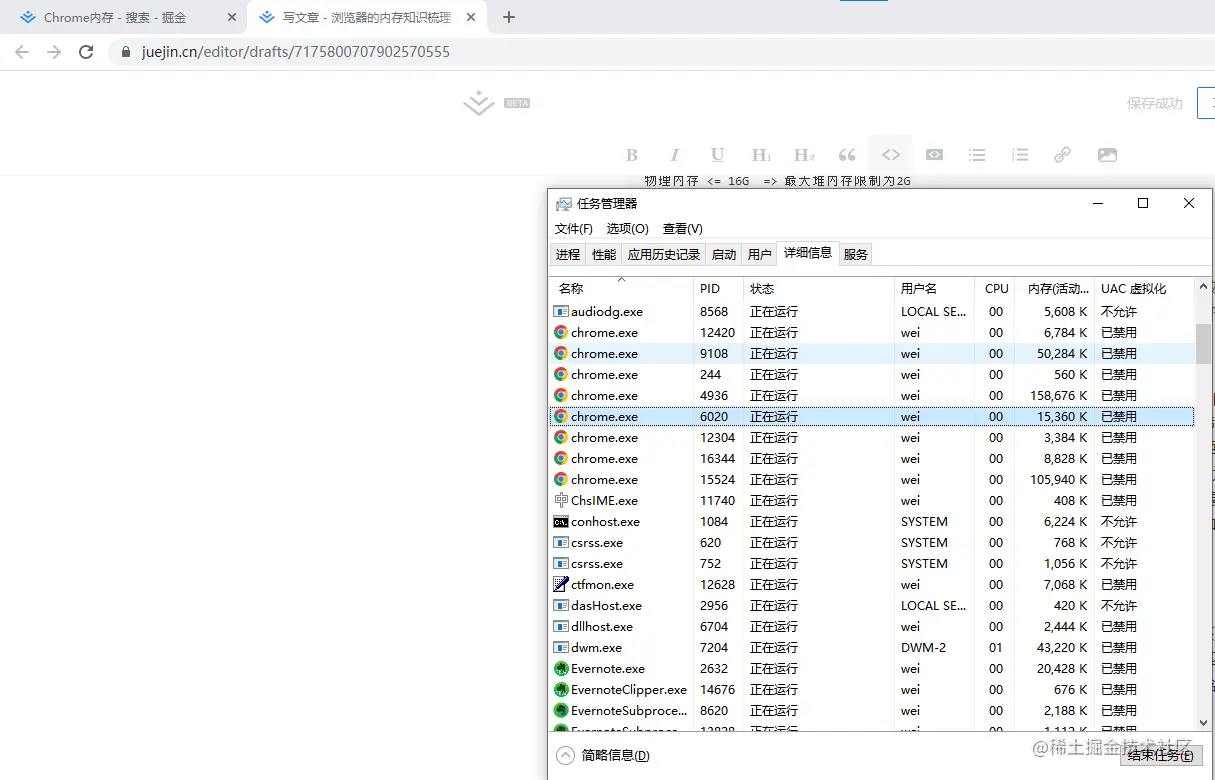Reload the current page
Screen dimensions: 1215x780
86,51
